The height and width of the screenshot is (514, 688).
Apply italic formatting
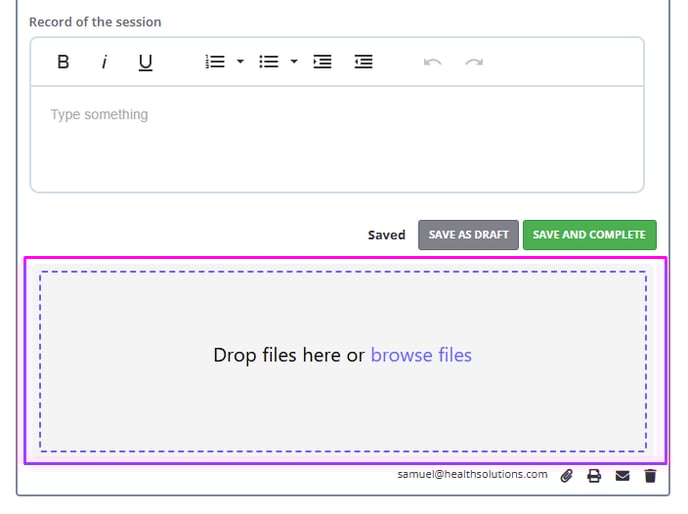[104, 62]
